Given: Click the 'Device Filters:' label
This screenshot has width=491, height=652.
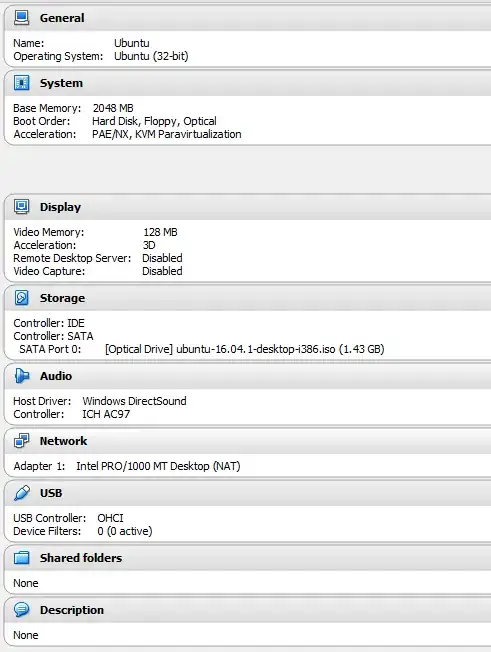Looking at the screenshot, I should point(47,531).
